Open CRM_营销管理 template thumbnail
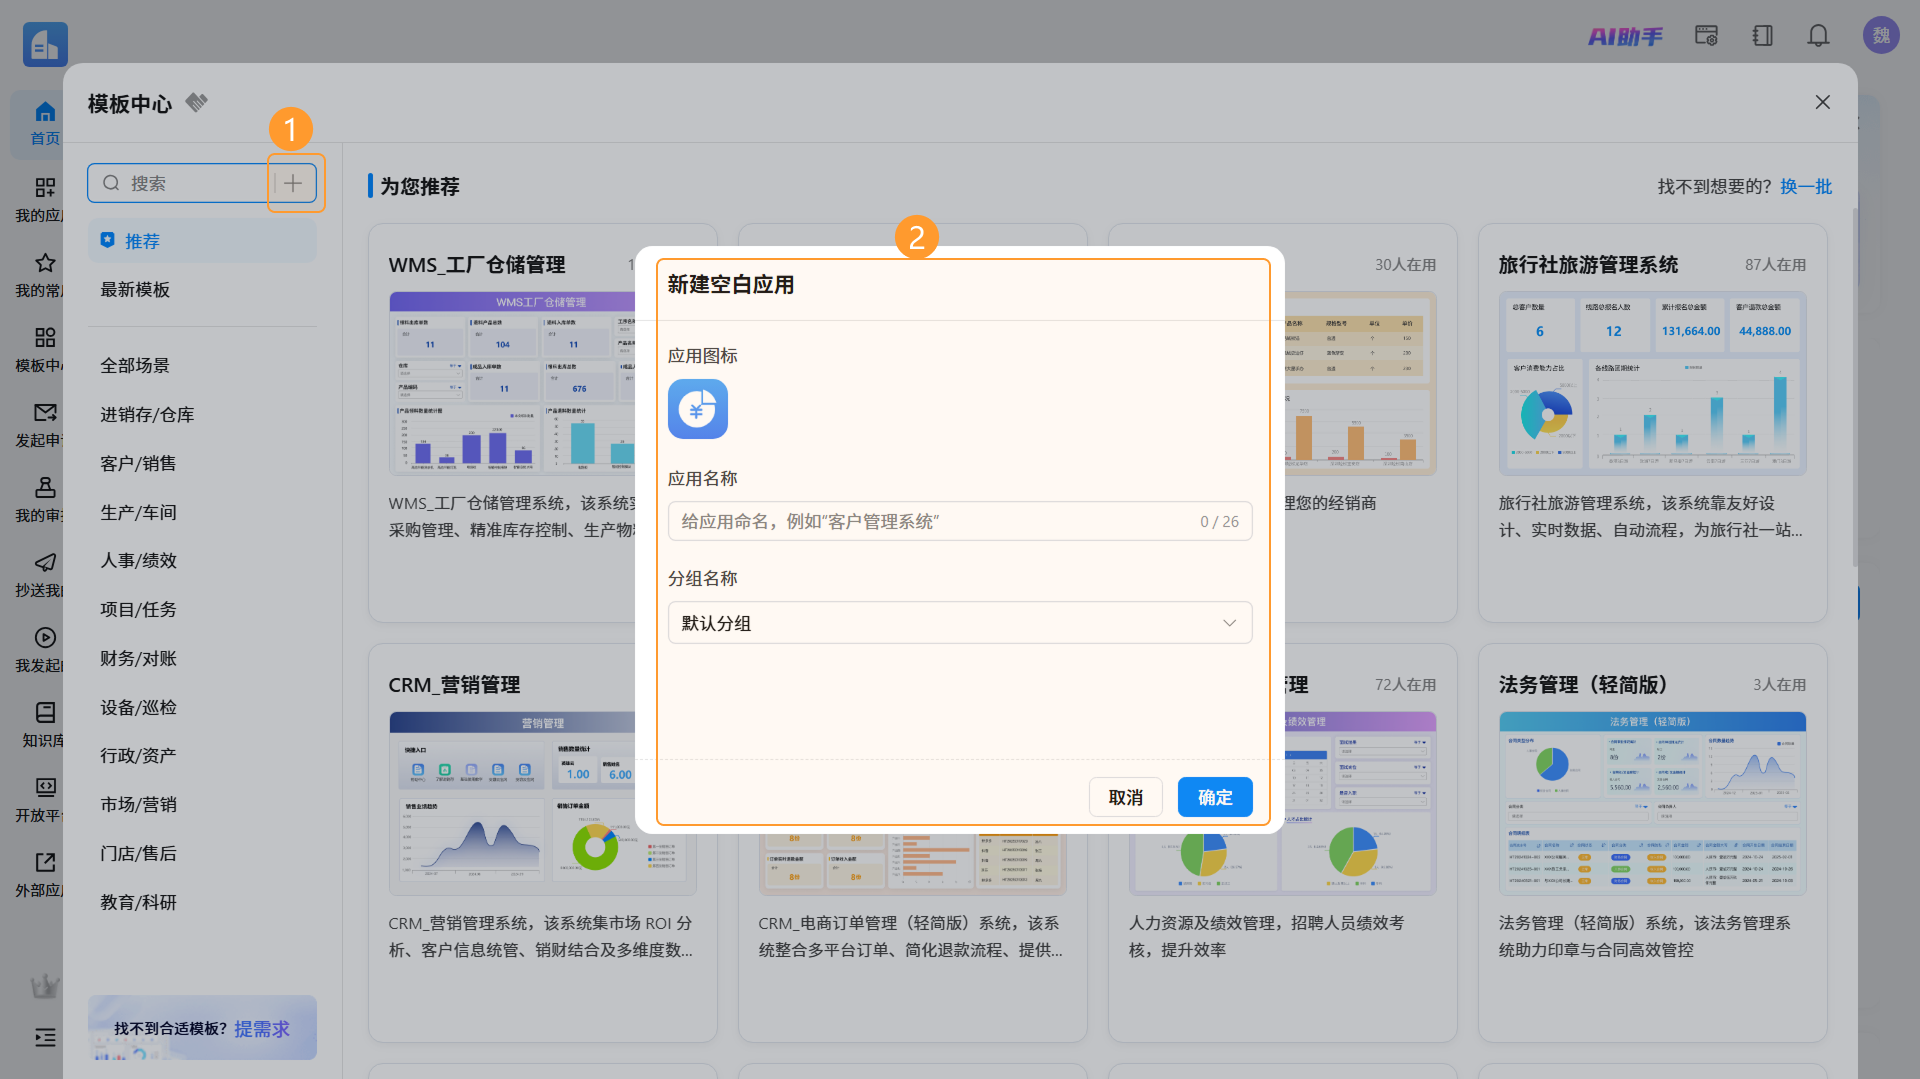 coord(512,803)
